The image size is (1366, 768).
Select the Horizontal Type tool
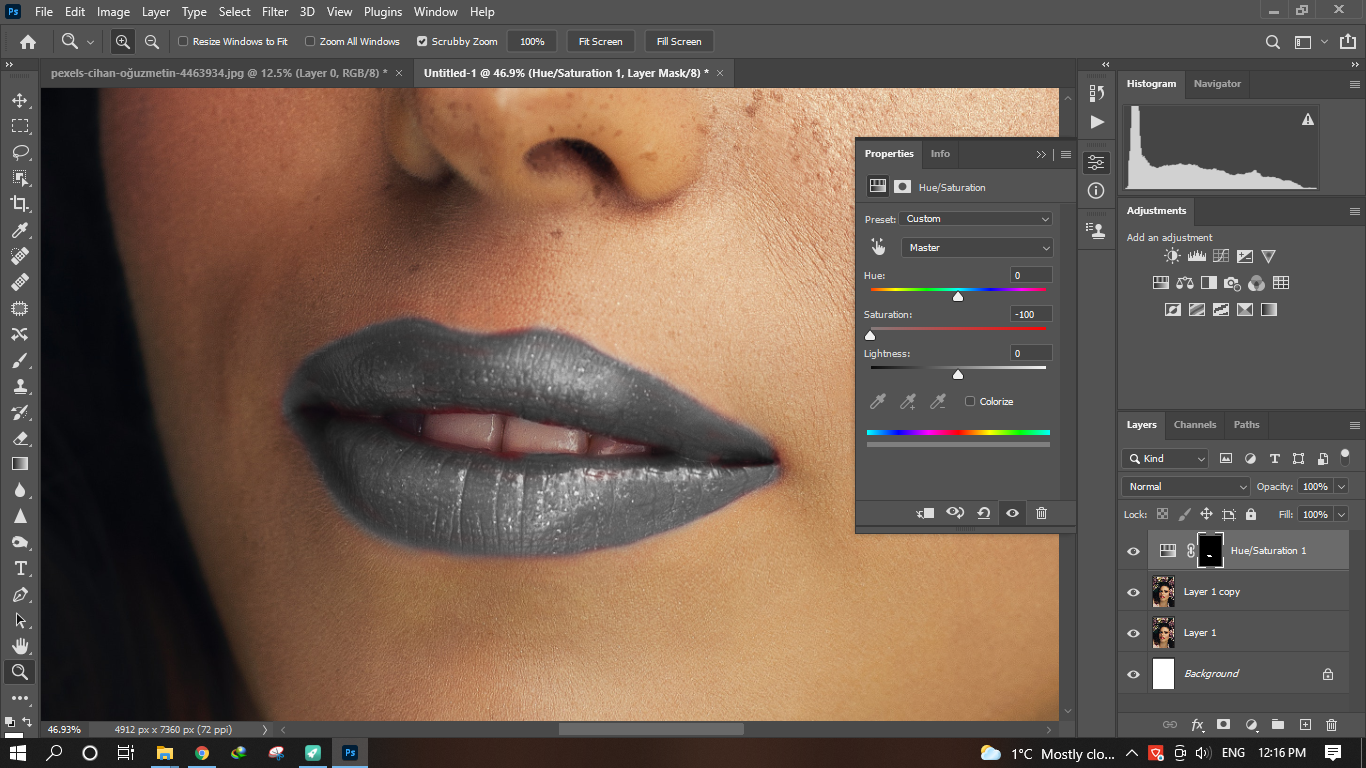20,568
